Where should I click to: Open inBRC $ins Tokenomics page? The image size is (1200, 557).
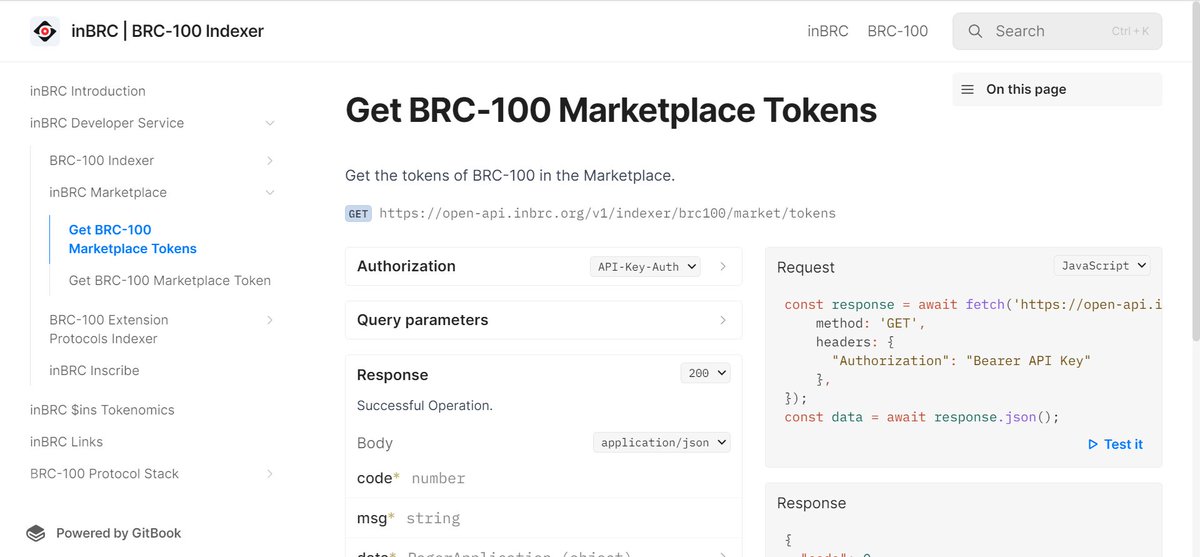coord(102,410)
